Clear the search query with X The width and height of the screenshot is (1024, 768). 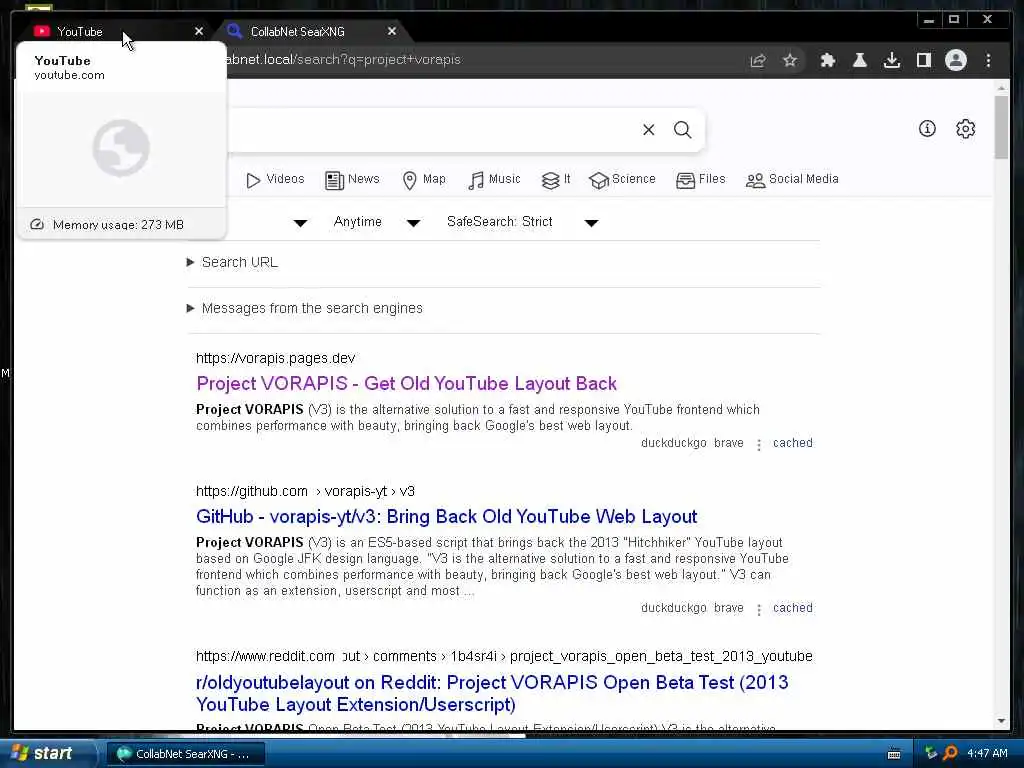(648, 130)
